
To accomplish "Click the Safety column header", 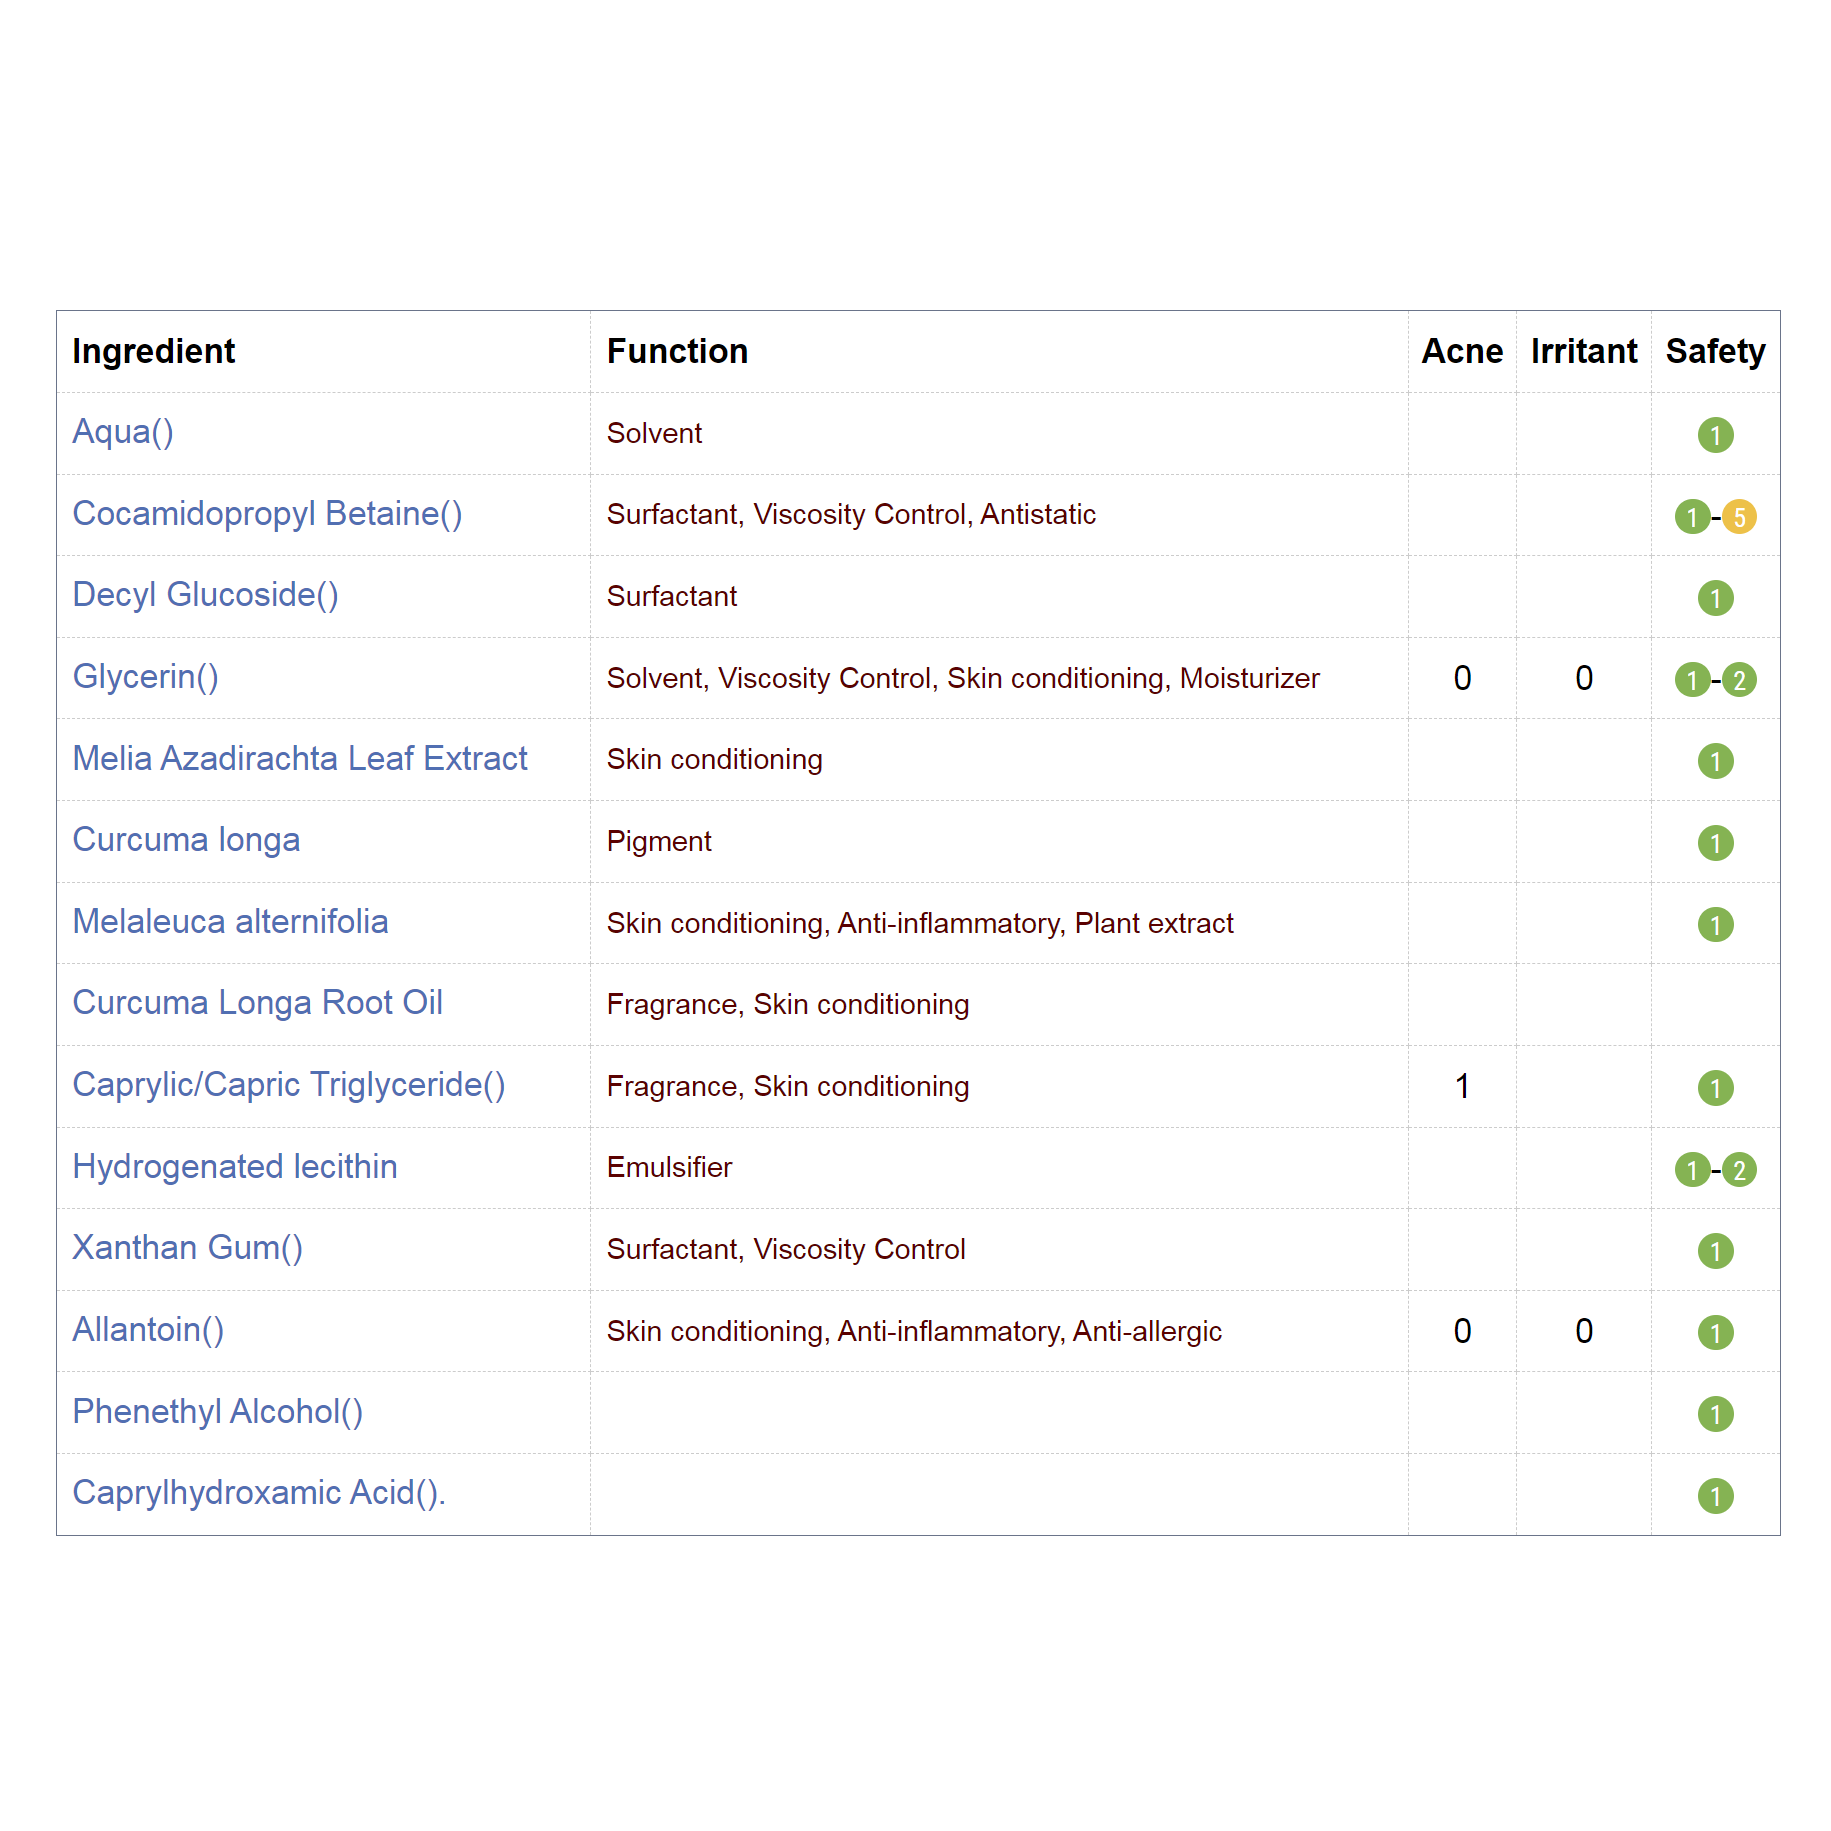I will click(x=1715, y=352).
